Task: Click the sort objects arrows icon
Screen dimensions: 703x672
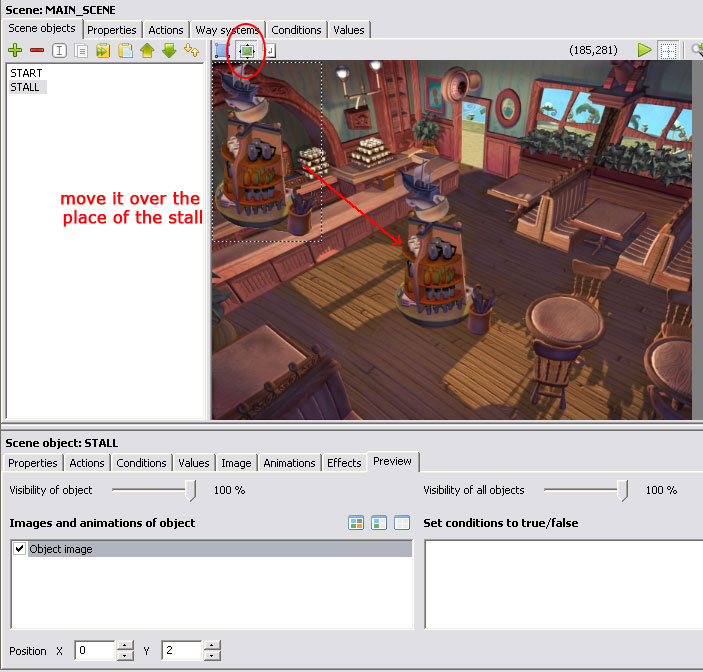Action: (x=191, y=51)
